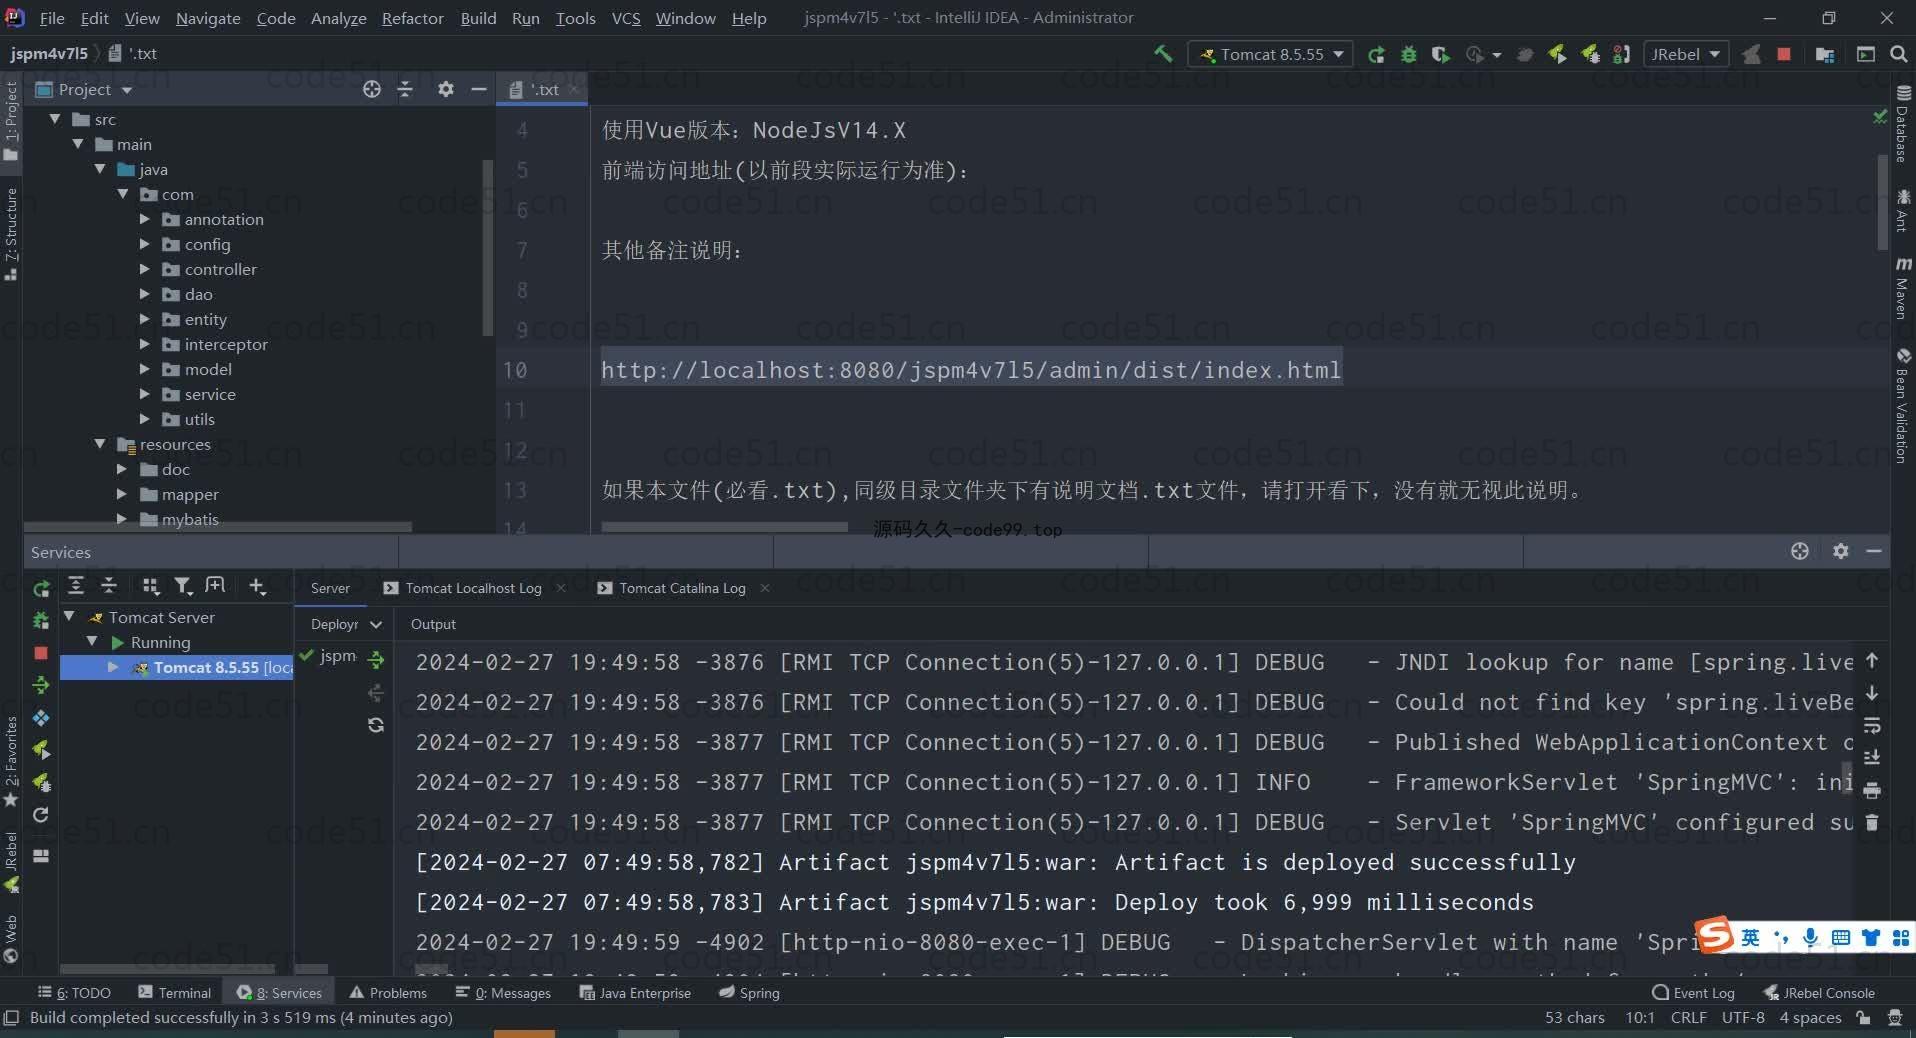Toggle the Bean Validation tool window
Screen dimensions: 1916x1038
pos(1903,405)
